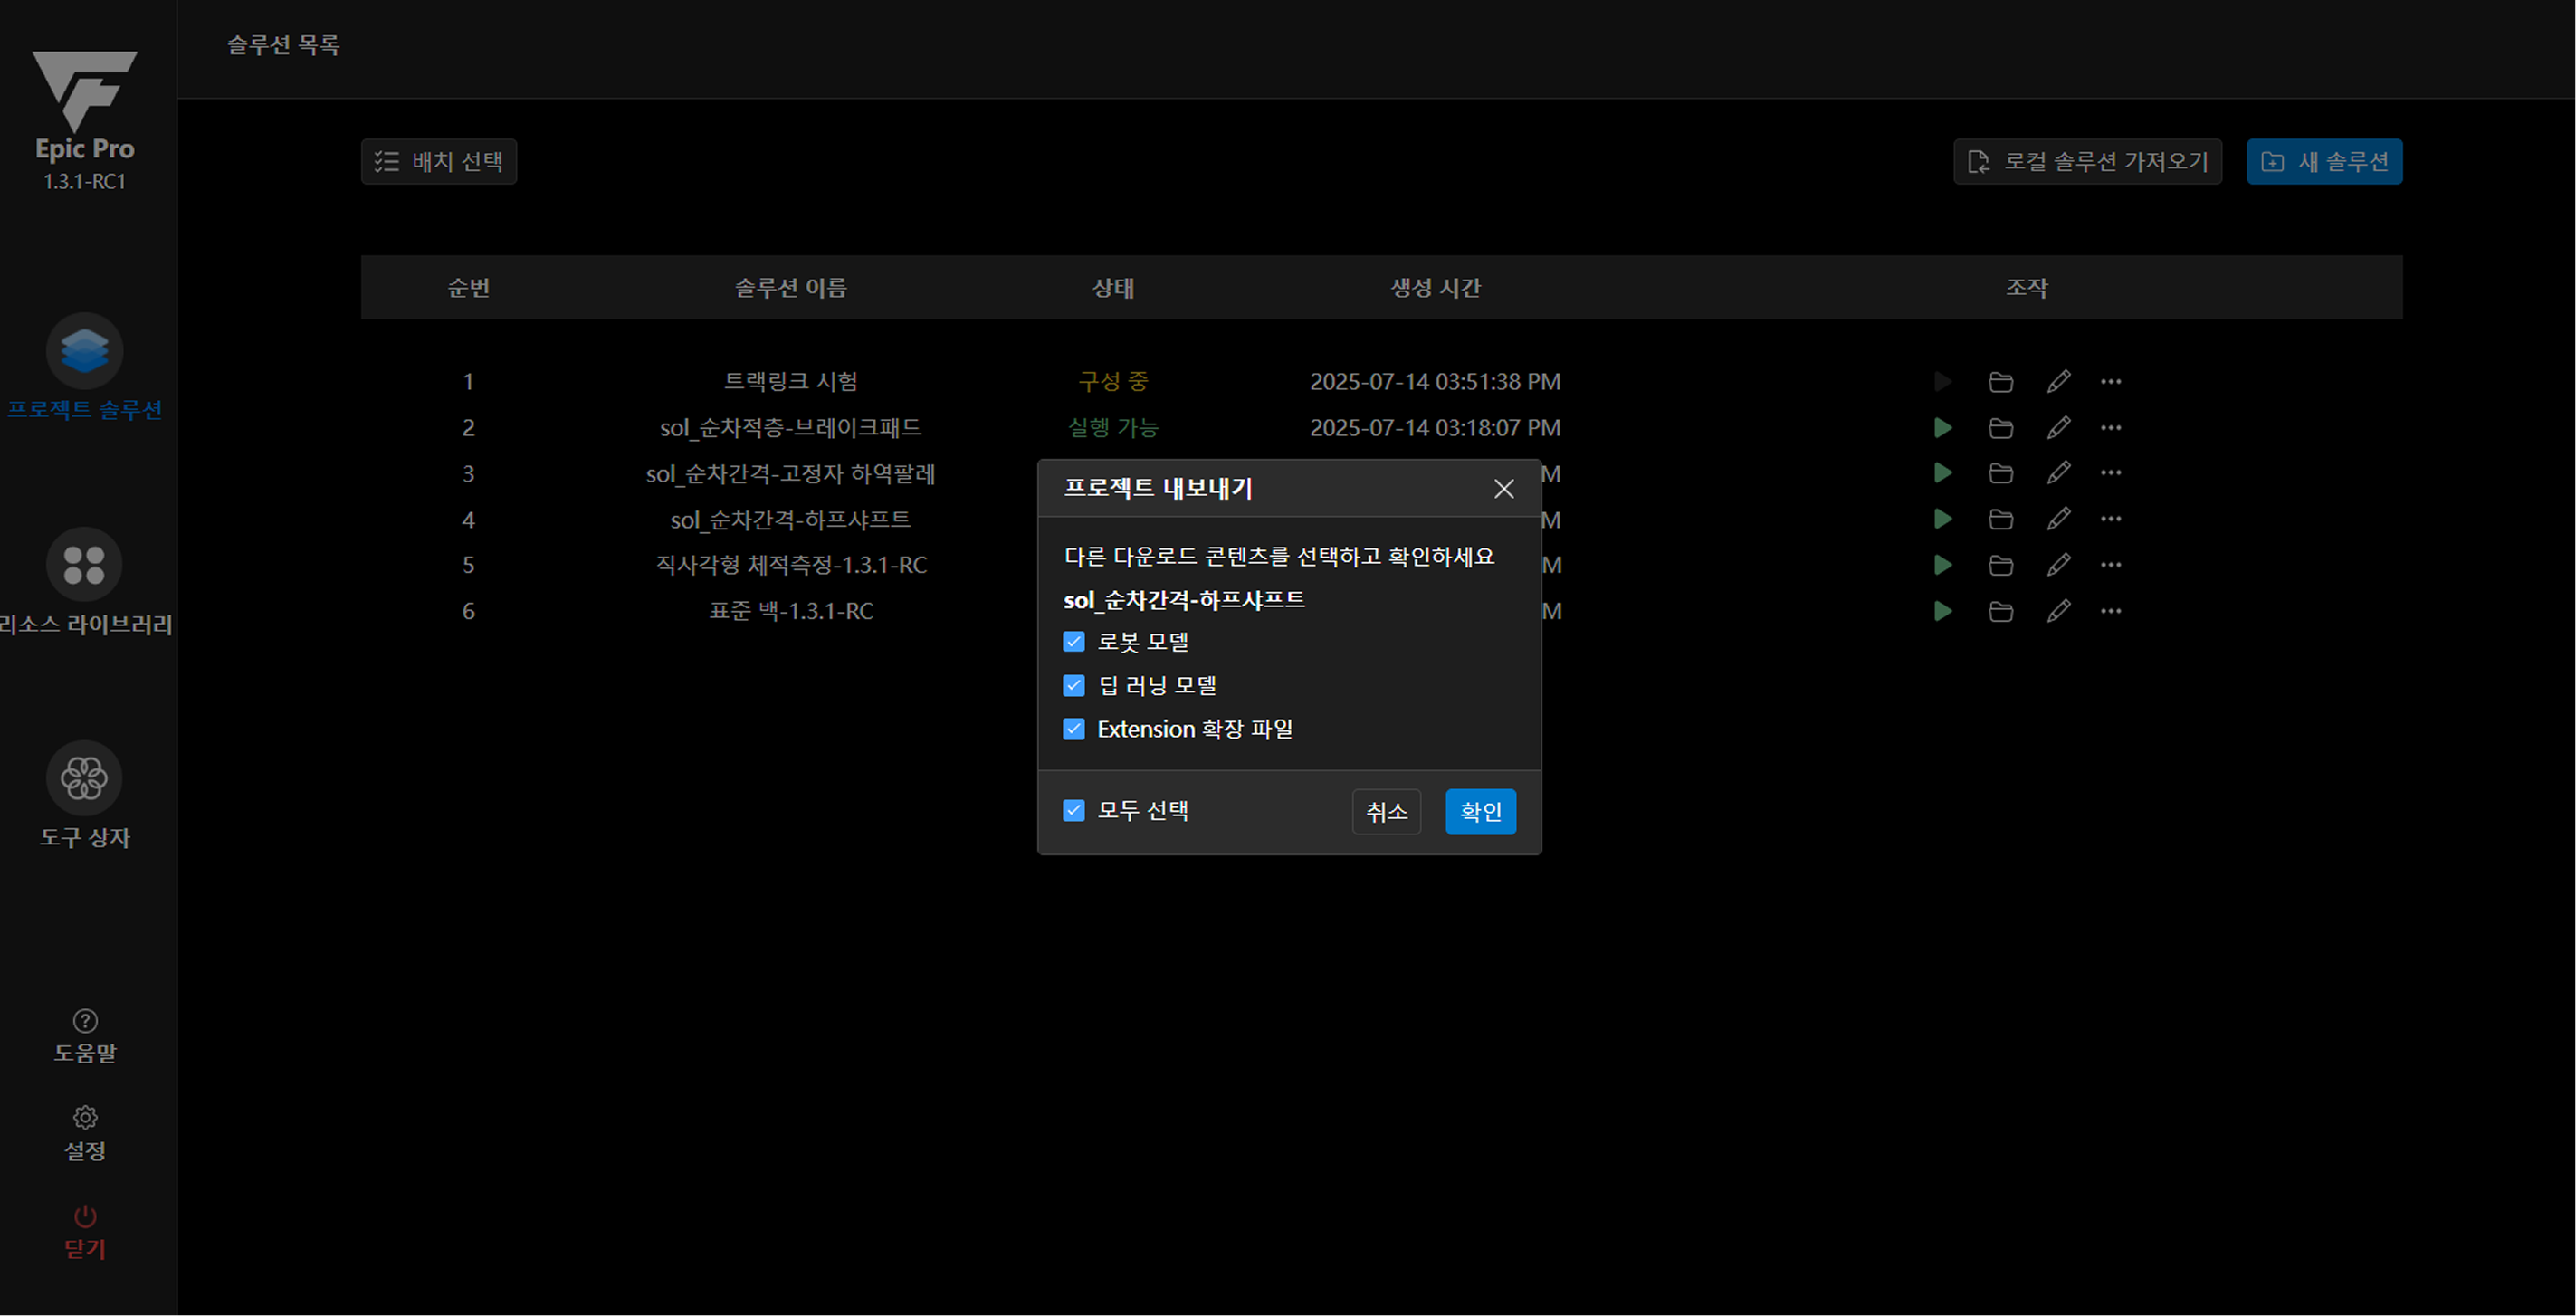Click the play icon for solution 2

pos(1942,428)
